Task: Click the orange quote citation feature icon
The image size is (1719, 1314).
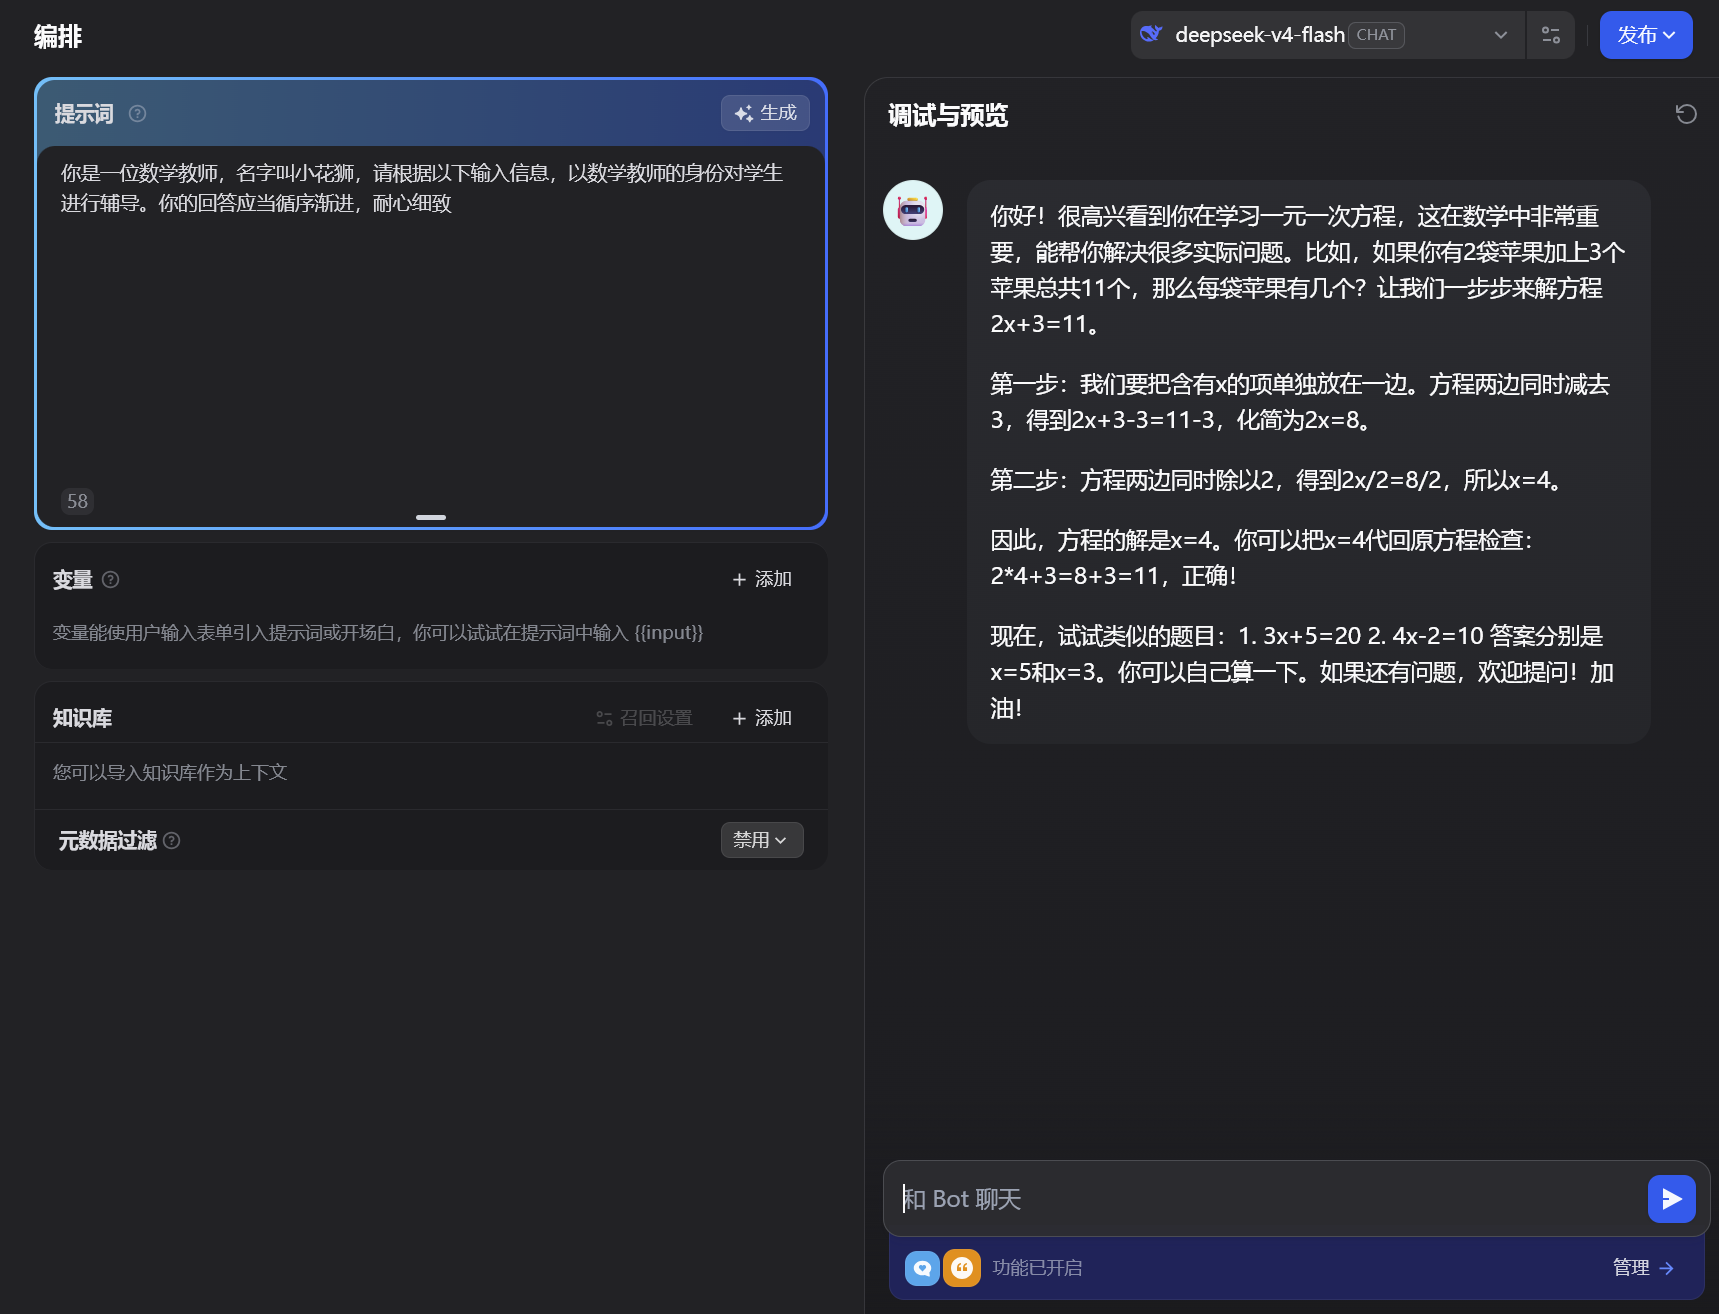Action: coord(962,1268)
